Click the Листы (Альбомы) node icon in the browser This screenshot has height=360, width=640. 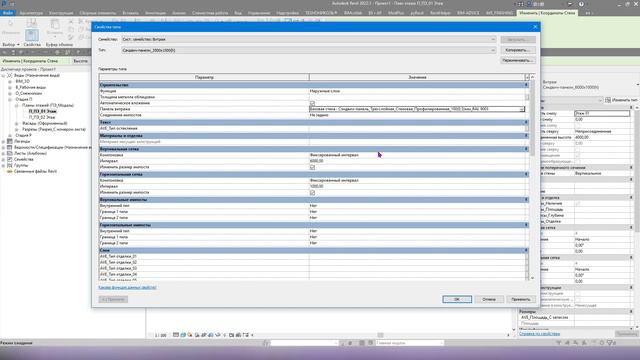pyautogui.click(x=10, y=153)
